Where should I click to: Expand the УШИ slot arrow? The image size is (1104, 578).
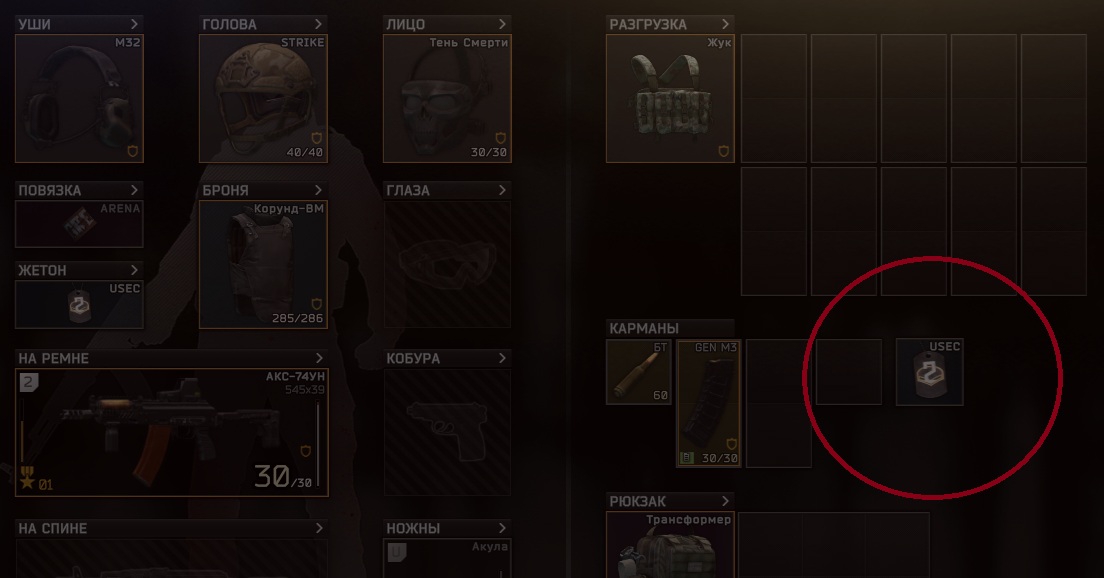click(134, 24)
